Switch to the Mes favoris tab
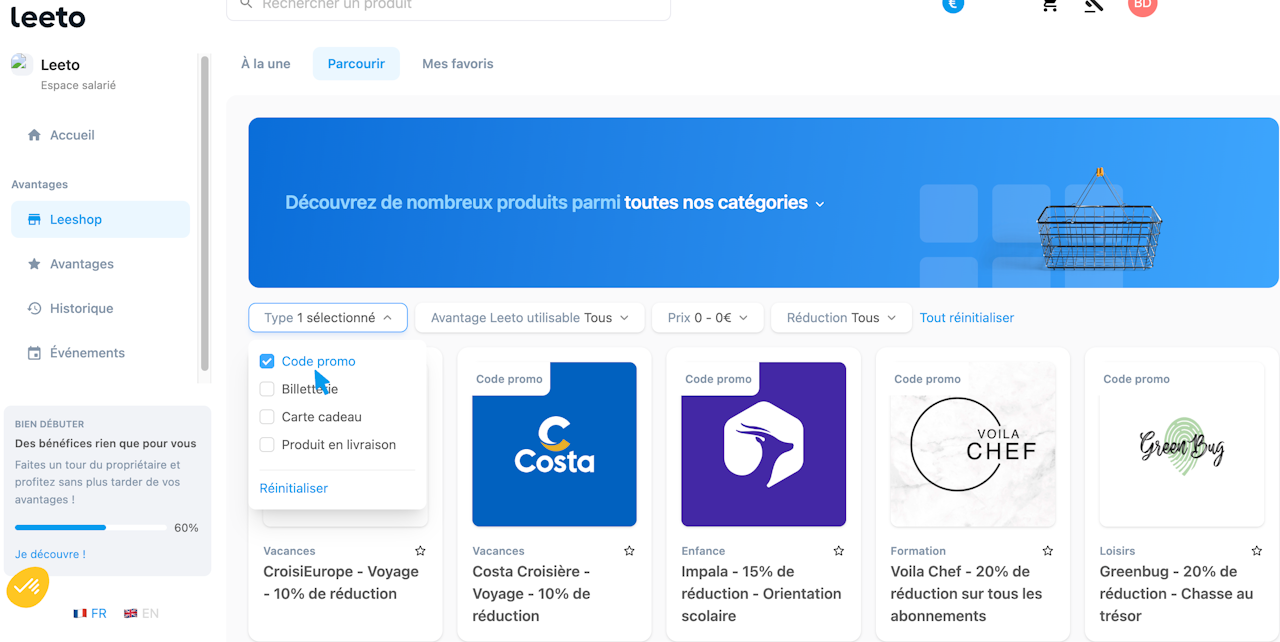 point(457,64)
